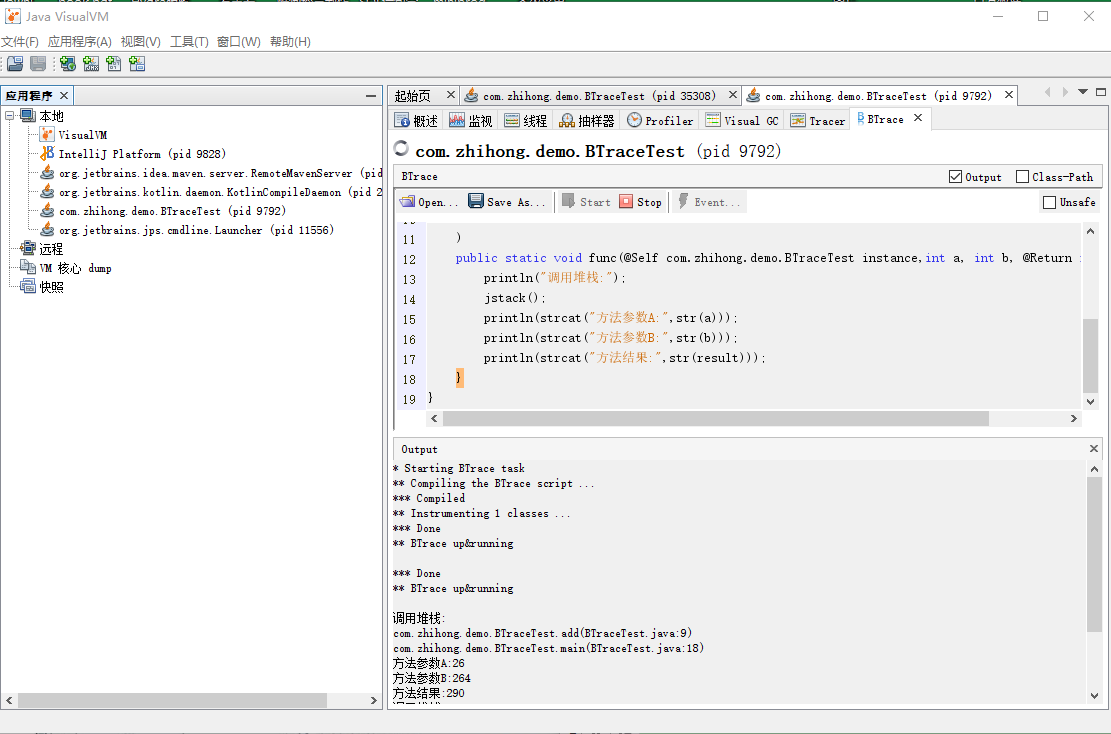Close the 起始页 tab
This screenshot has height=734, width=1111.
pyautogui.click(x=451, y=95)
